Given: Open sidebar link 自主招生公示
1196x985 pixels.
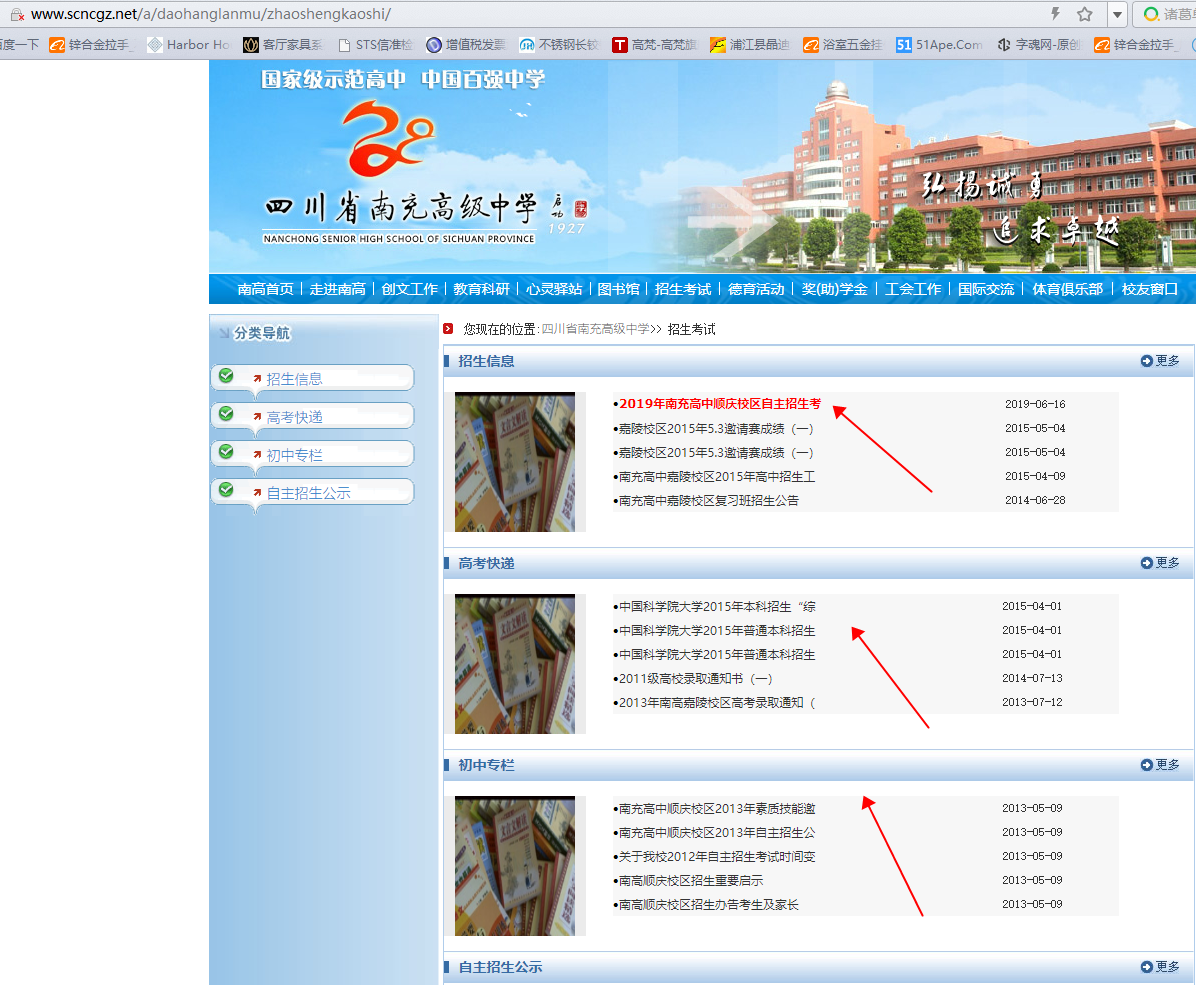Looking at the screenshot, I should click(308, 493).
